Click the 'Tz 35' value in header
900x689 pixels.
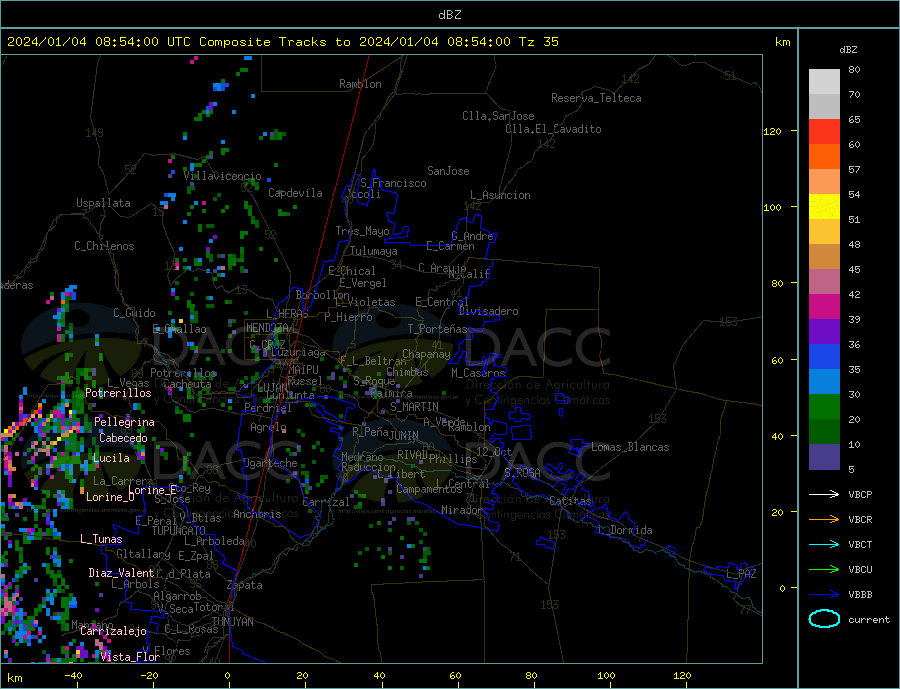click(538, 42)
